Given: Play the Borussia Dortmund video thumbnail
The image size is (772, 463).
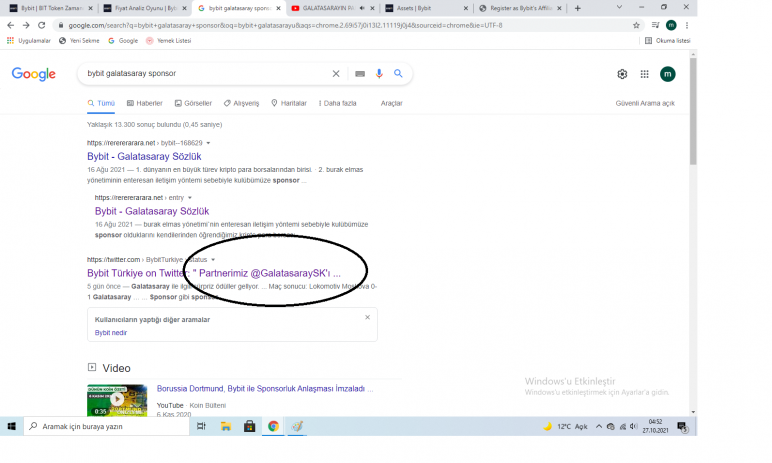Looking at the screenshot, I should (117, 400).
